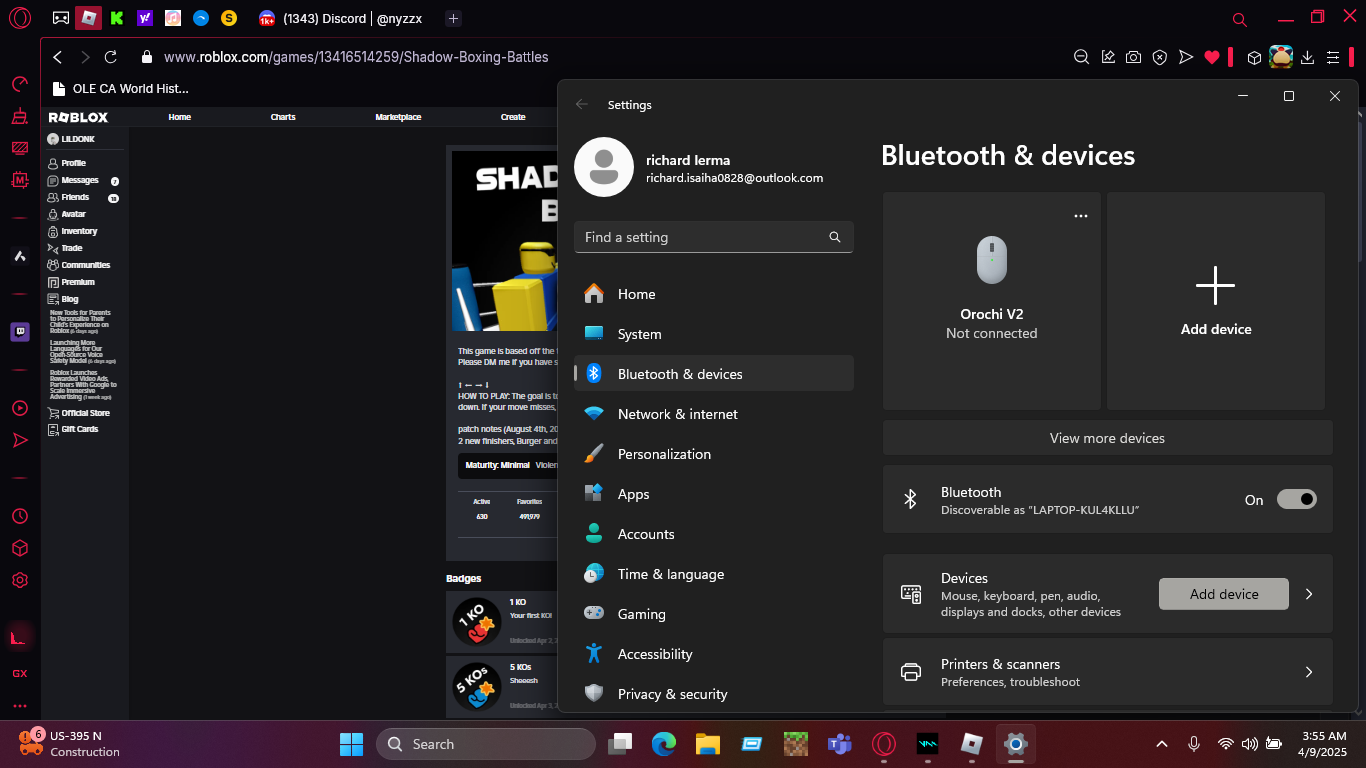Click the Roblox URL address bar
This screenshot has height=768, width=1366.
click(x=356, y=57)
